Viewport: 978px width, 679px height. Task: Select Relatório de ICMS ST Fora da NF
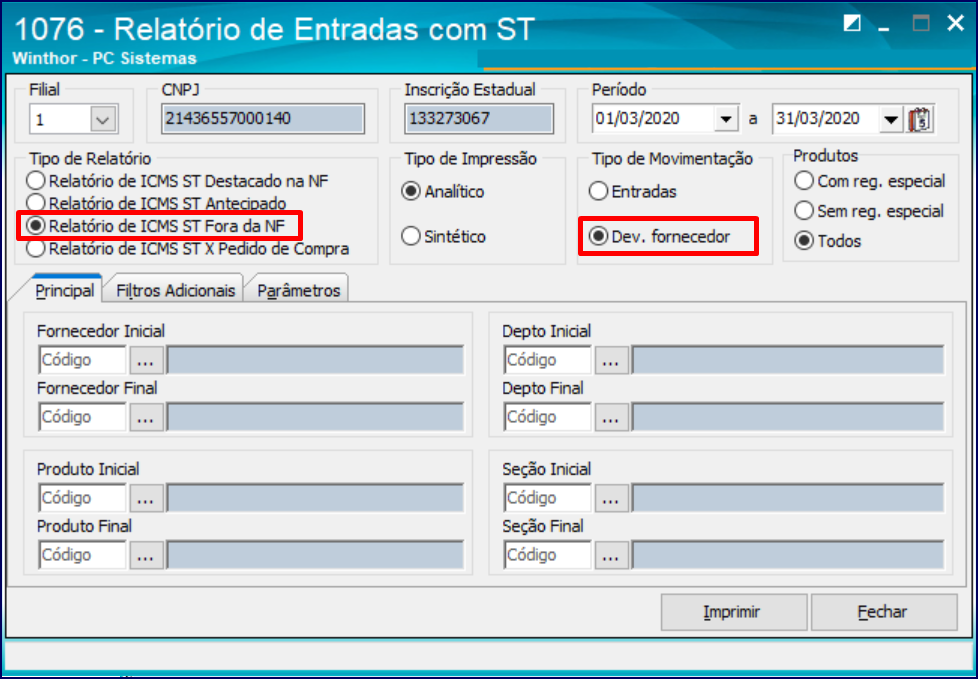tap(156, 226)
